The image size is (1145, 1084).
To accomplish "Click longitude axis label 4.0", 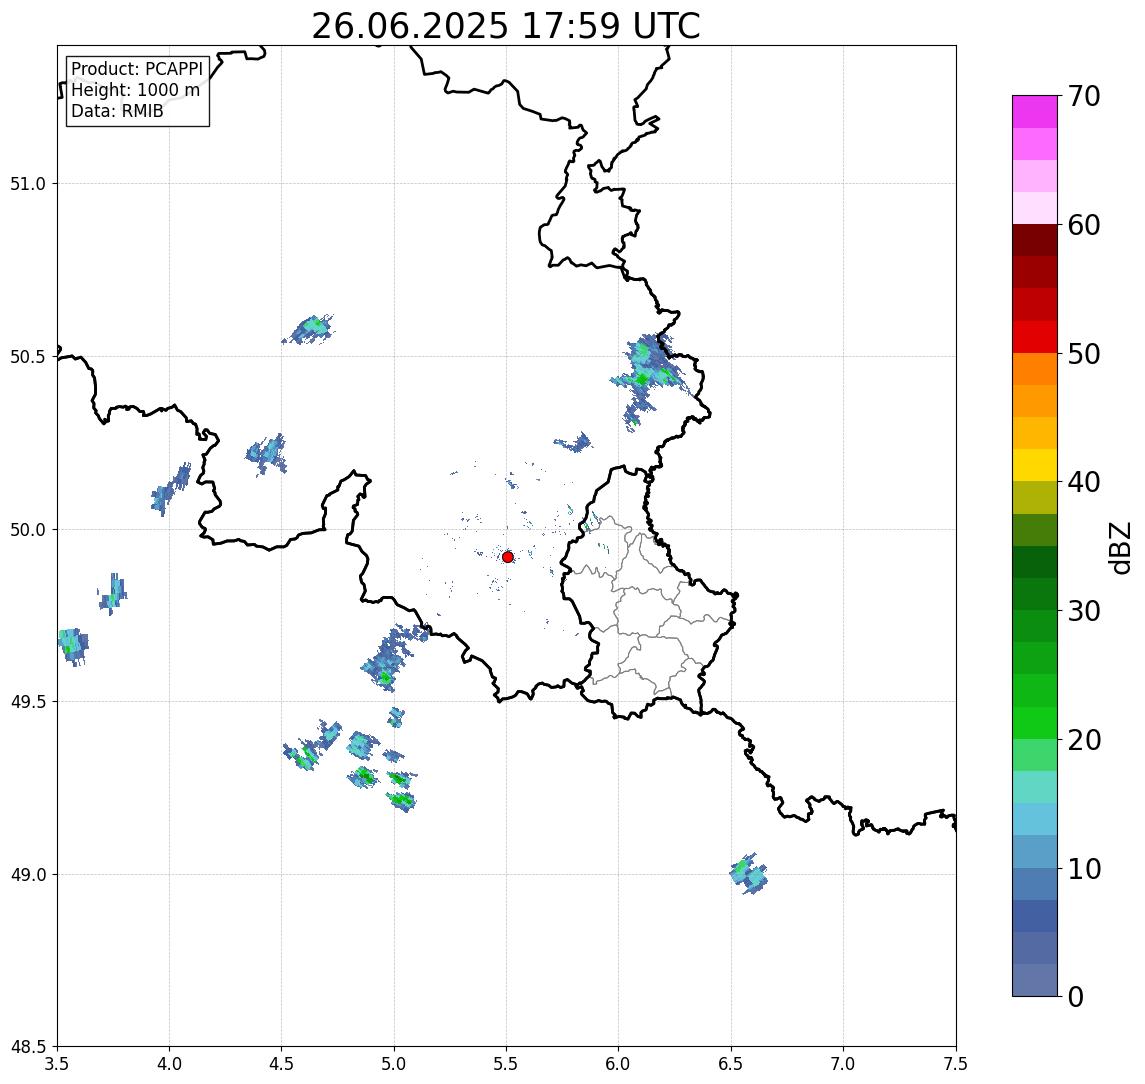I will tap(169, 1064).
